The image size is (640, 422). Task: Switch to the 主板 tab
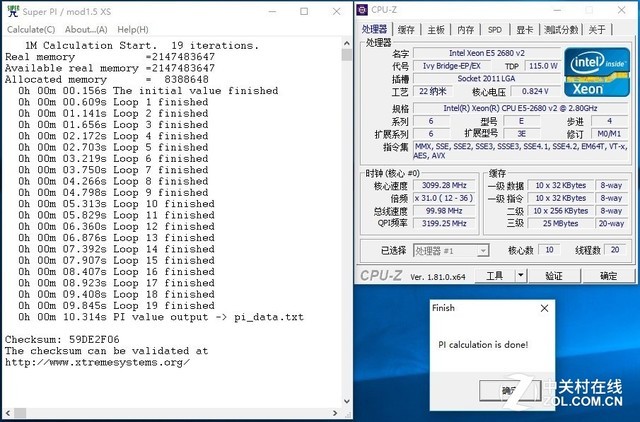pyautogui.click(x=435, y=30)
